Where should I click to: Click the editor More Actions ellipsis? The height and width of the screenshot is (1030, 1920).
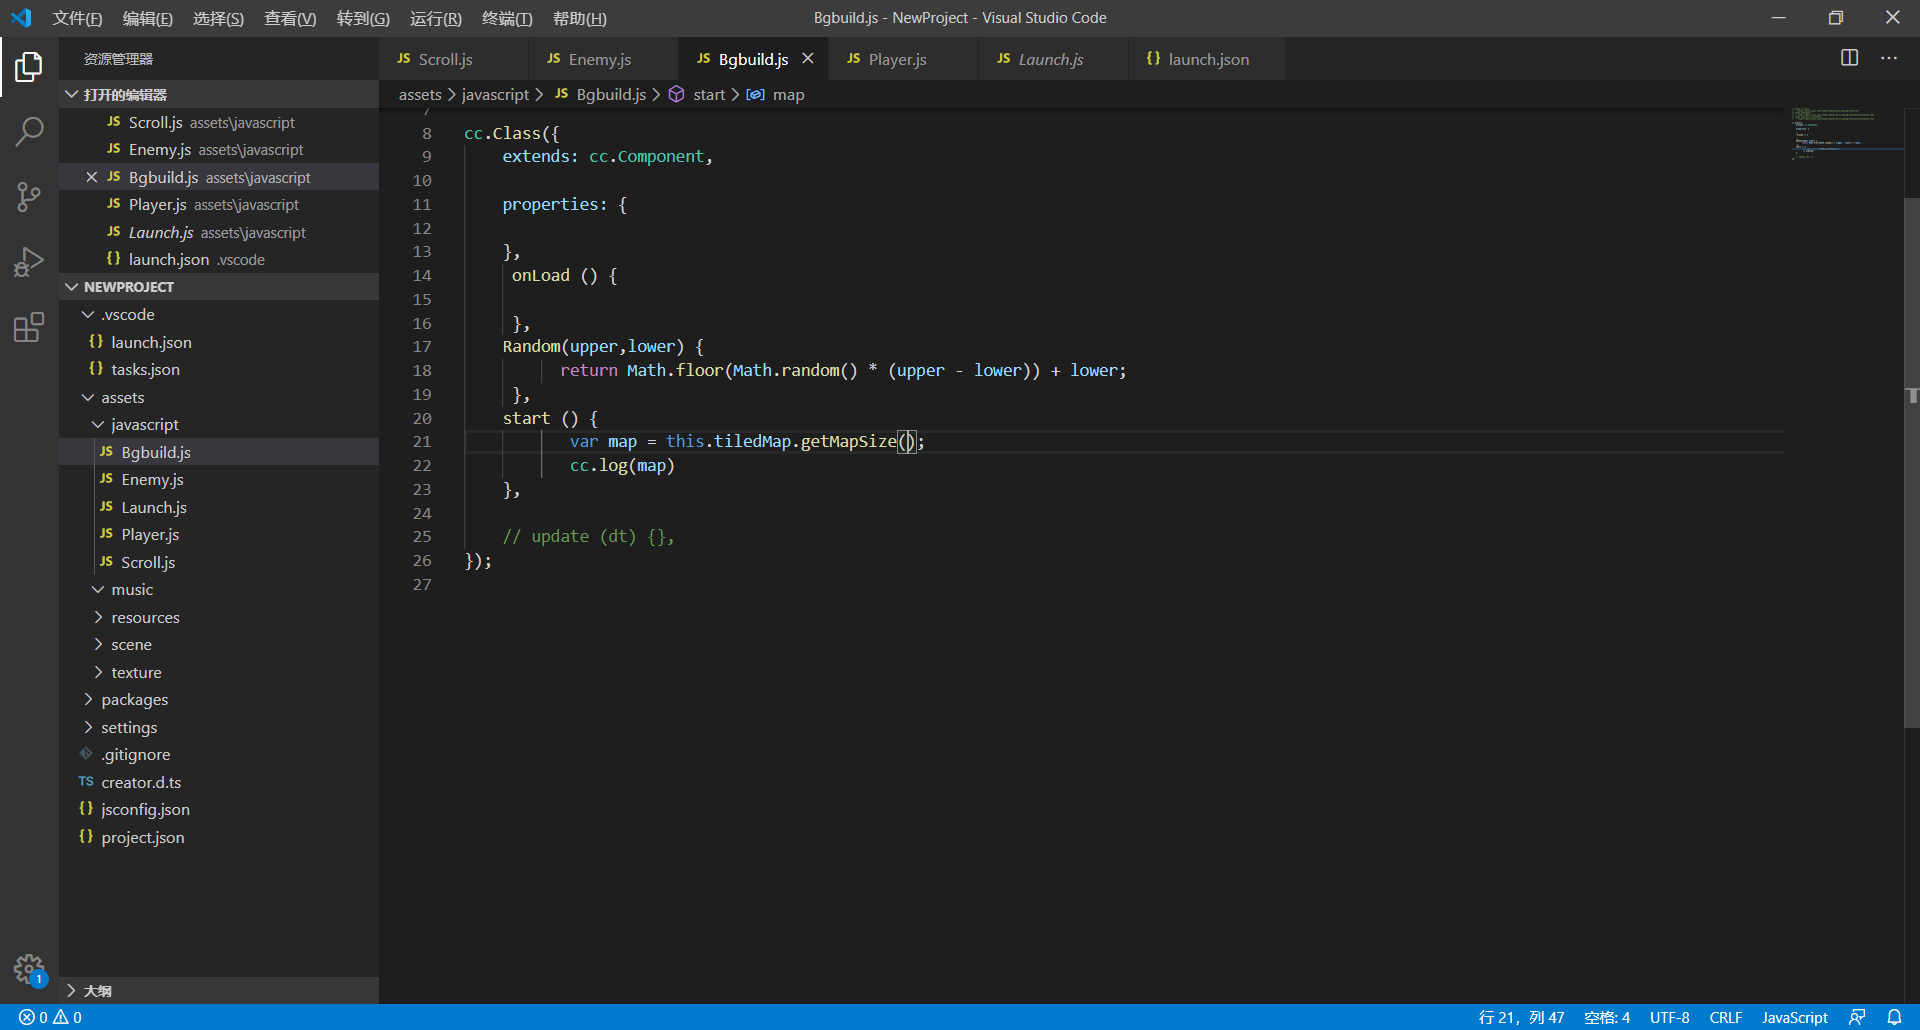(x=1889, y=58)
